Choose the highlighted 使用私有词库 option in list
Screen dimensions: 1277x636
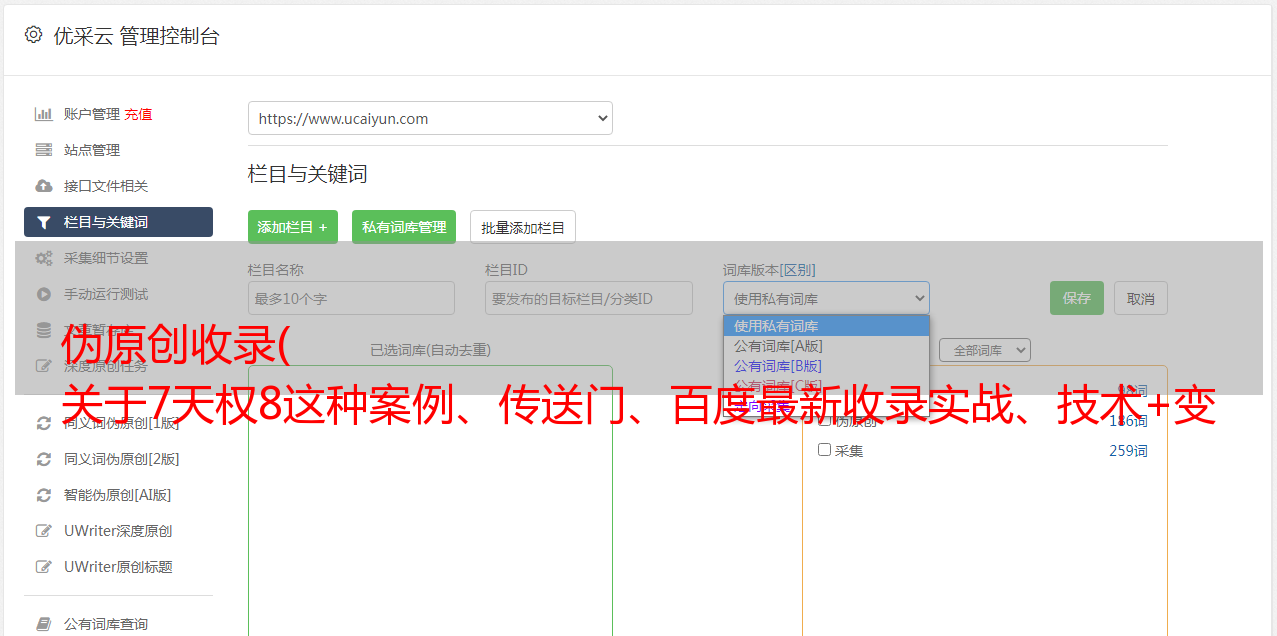click(826, 326)
